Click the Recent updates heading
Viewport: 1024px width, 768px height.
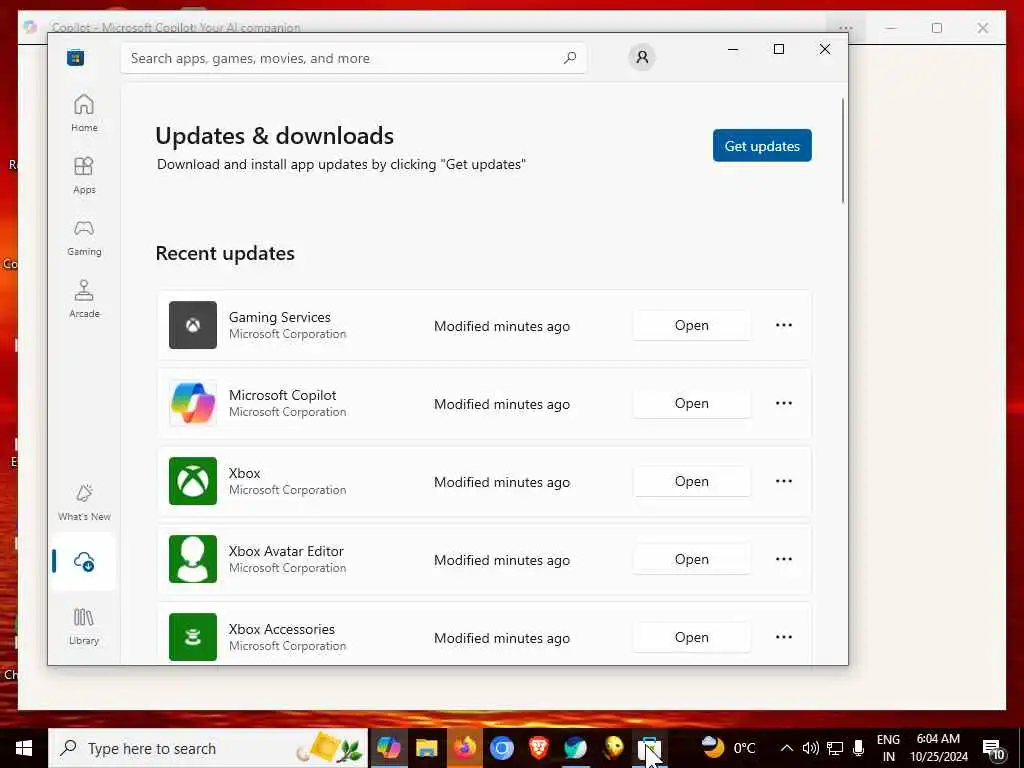pyautogui.click(x=225, y=253)
